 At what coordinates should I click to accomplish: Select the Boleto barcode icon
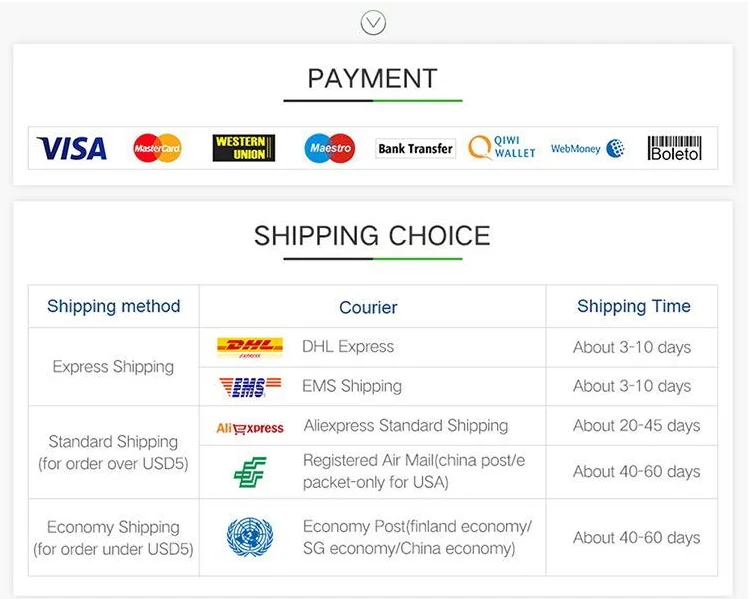[x=675, y=149]
